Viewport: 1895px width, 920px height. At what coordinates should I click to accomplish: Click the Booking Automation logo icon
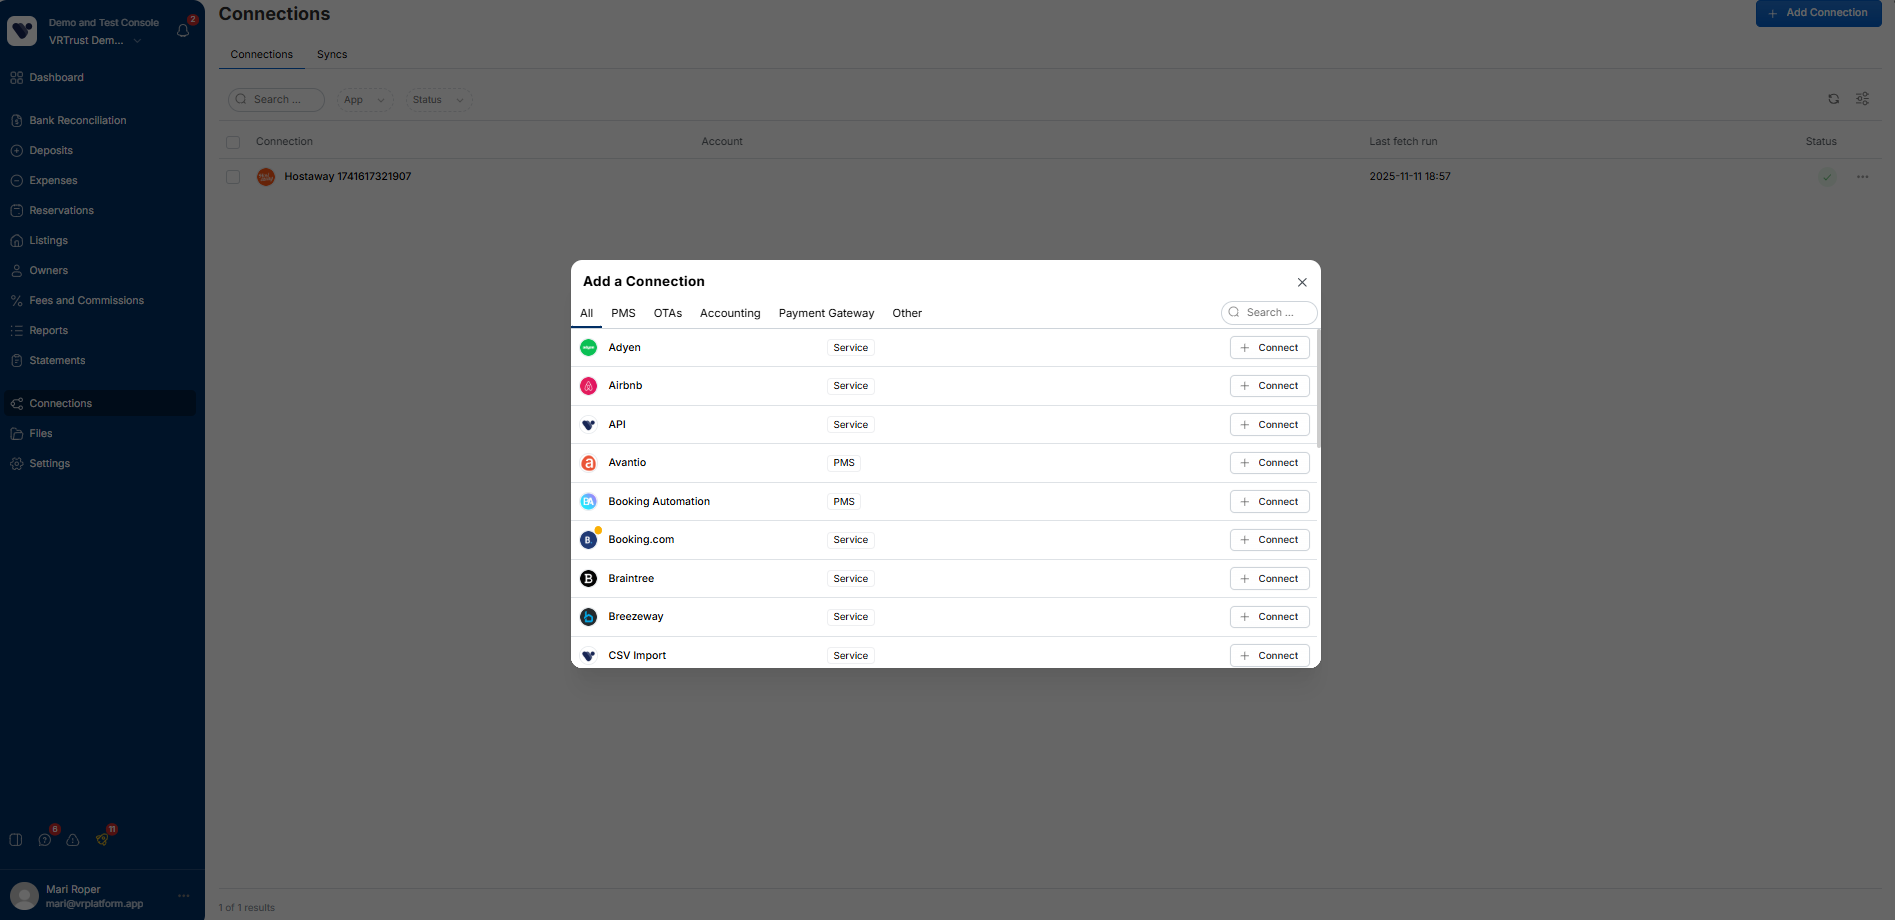tap(588, 502)
